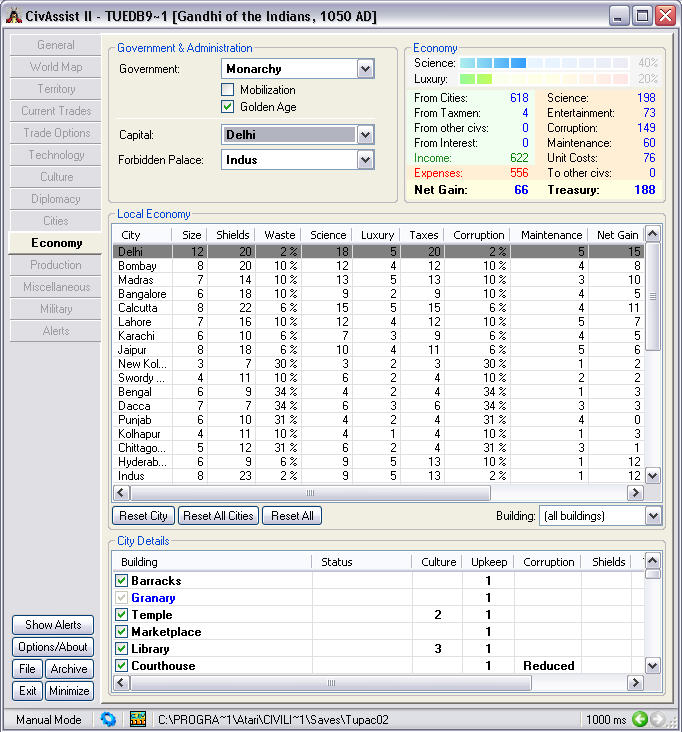Open the Culture tab

coord(56,177)
